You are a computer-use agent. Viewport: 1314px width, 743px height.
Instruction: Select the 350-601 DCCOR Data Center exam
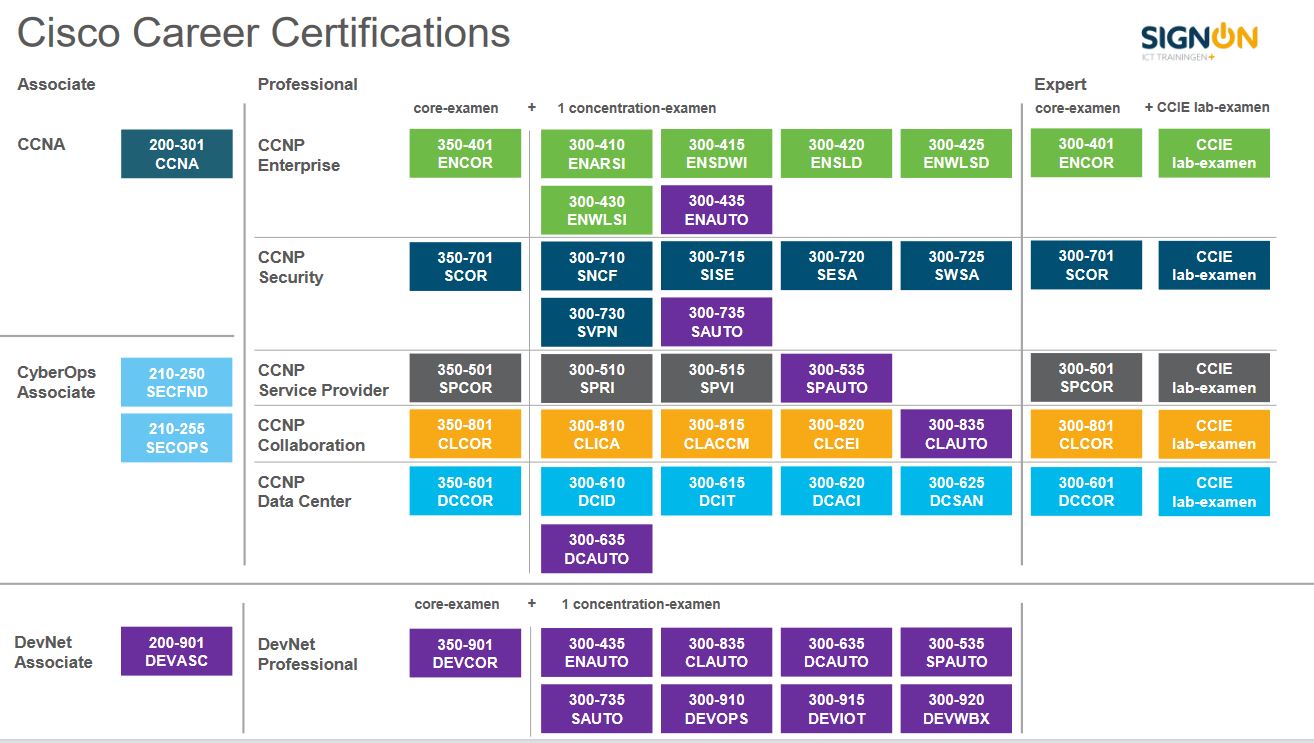point(465,490)
